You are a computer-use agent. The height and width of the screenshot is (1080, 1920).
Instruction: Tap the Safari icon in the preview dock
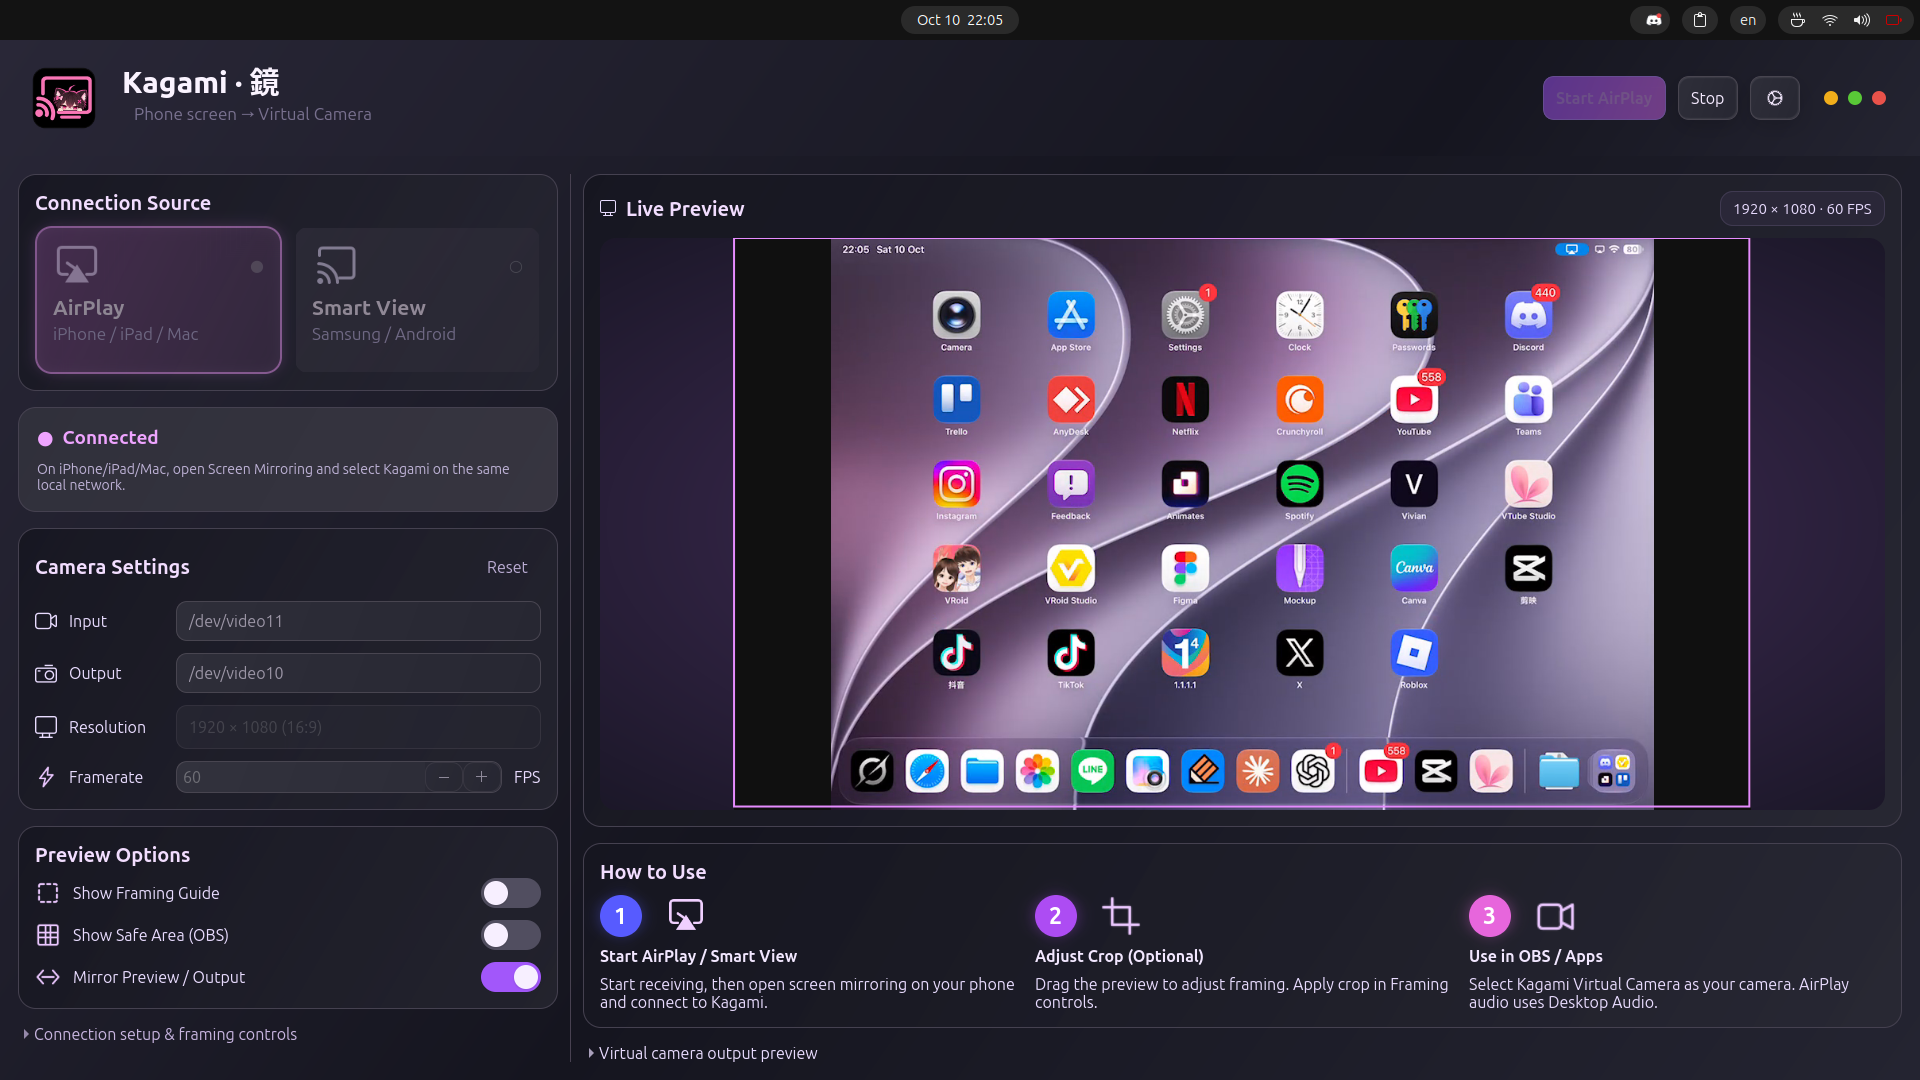[927, 772]
